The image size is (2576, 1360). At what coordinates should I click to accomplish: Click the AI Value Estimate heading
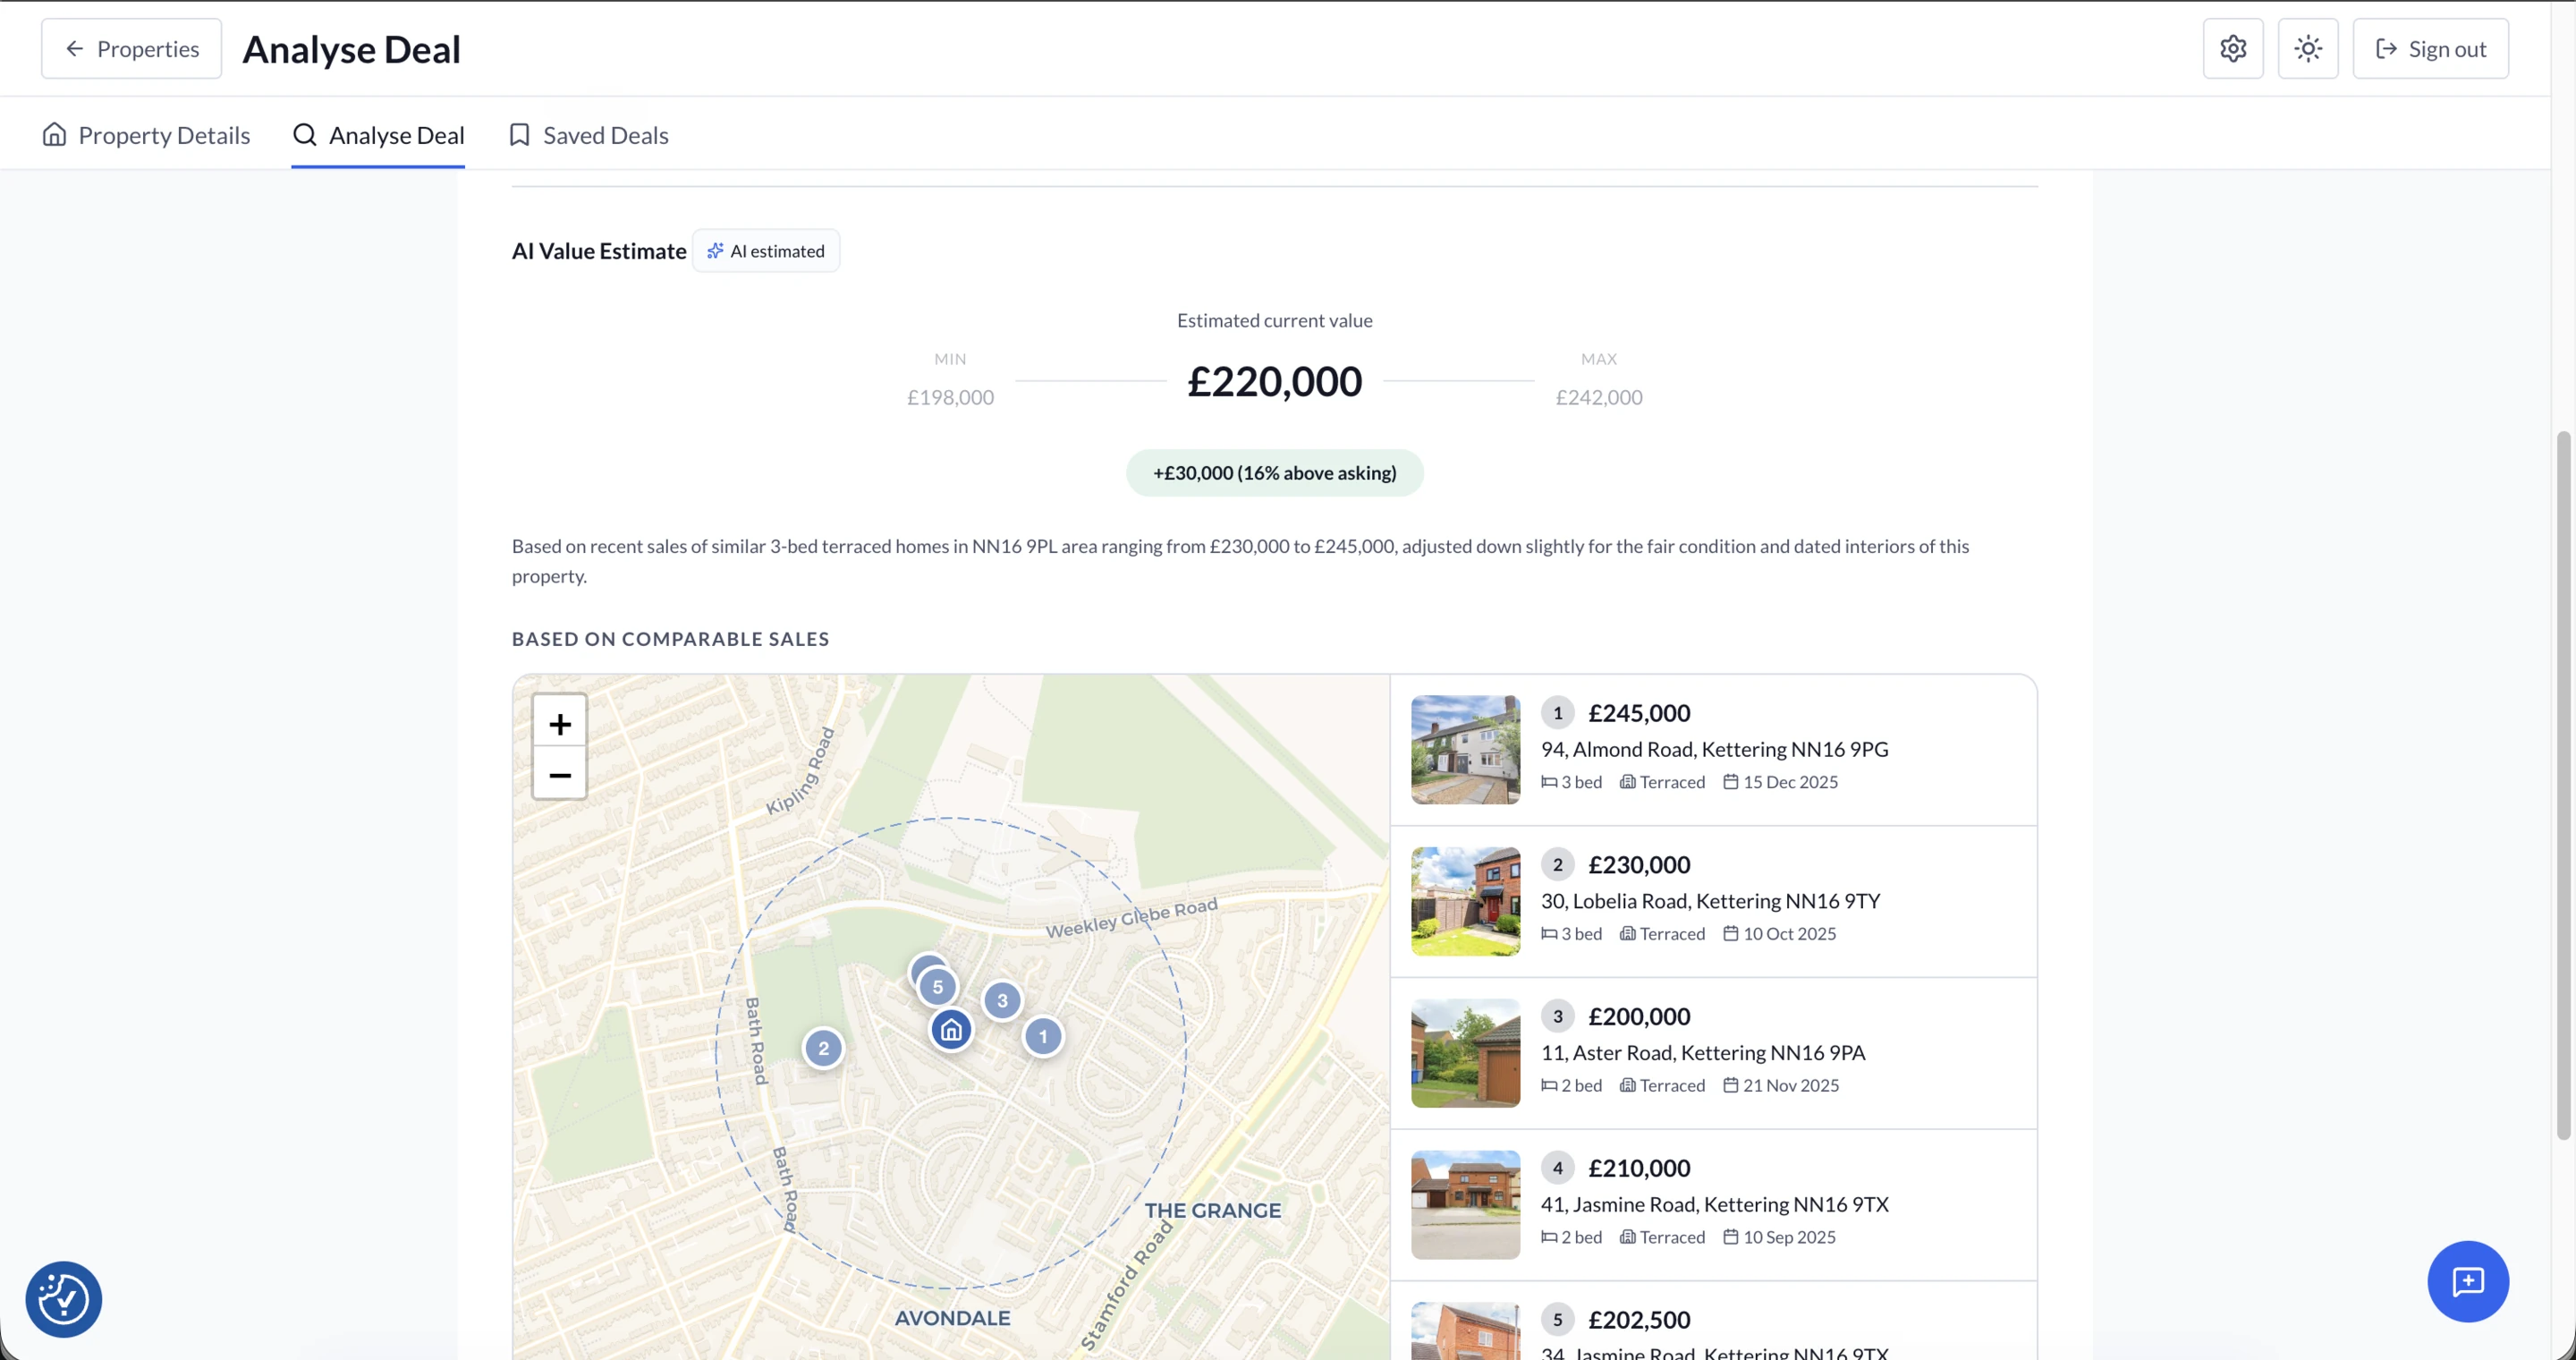click(599, 251)
